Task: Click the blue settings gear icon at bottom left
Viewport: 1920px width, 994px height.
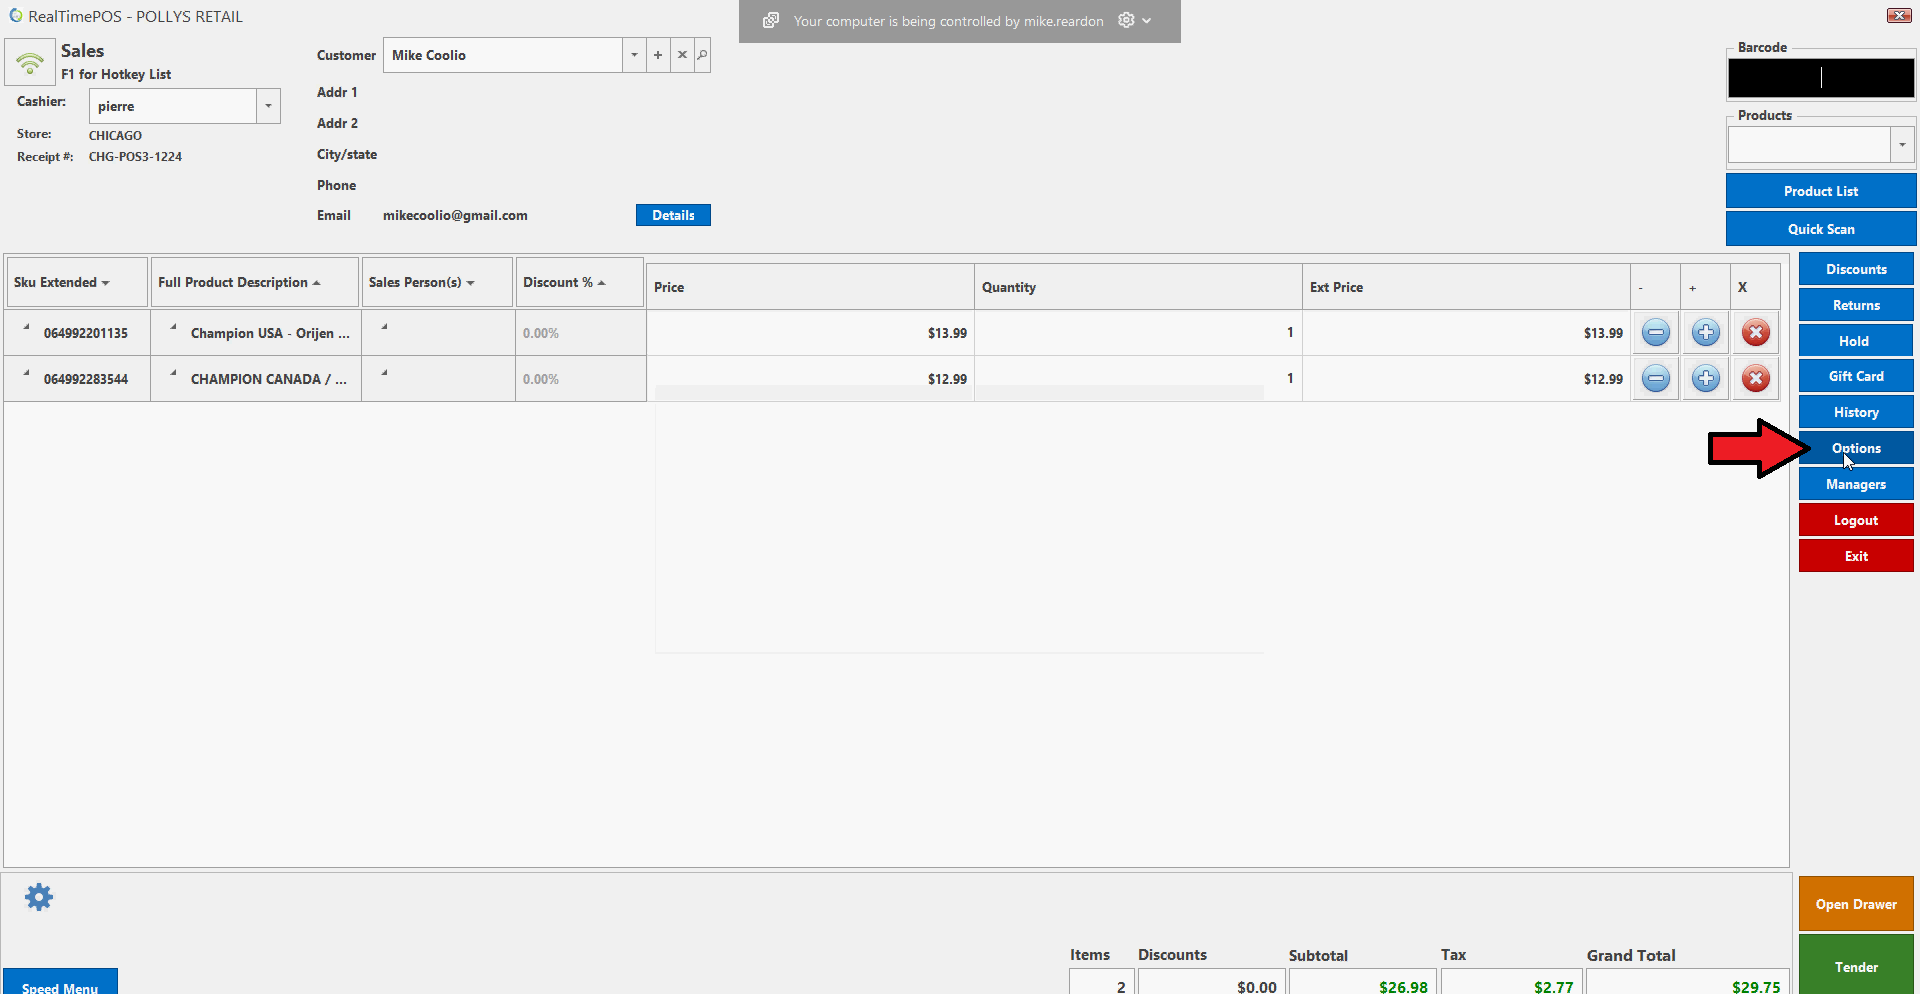Action: coord(39,897)
